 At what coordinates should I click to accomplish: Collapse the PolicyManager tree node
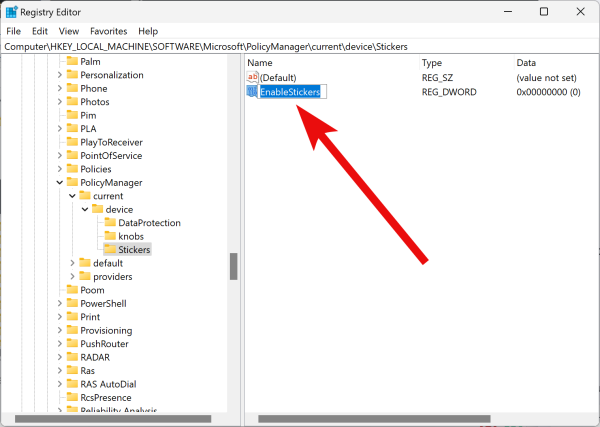(59, 183)
